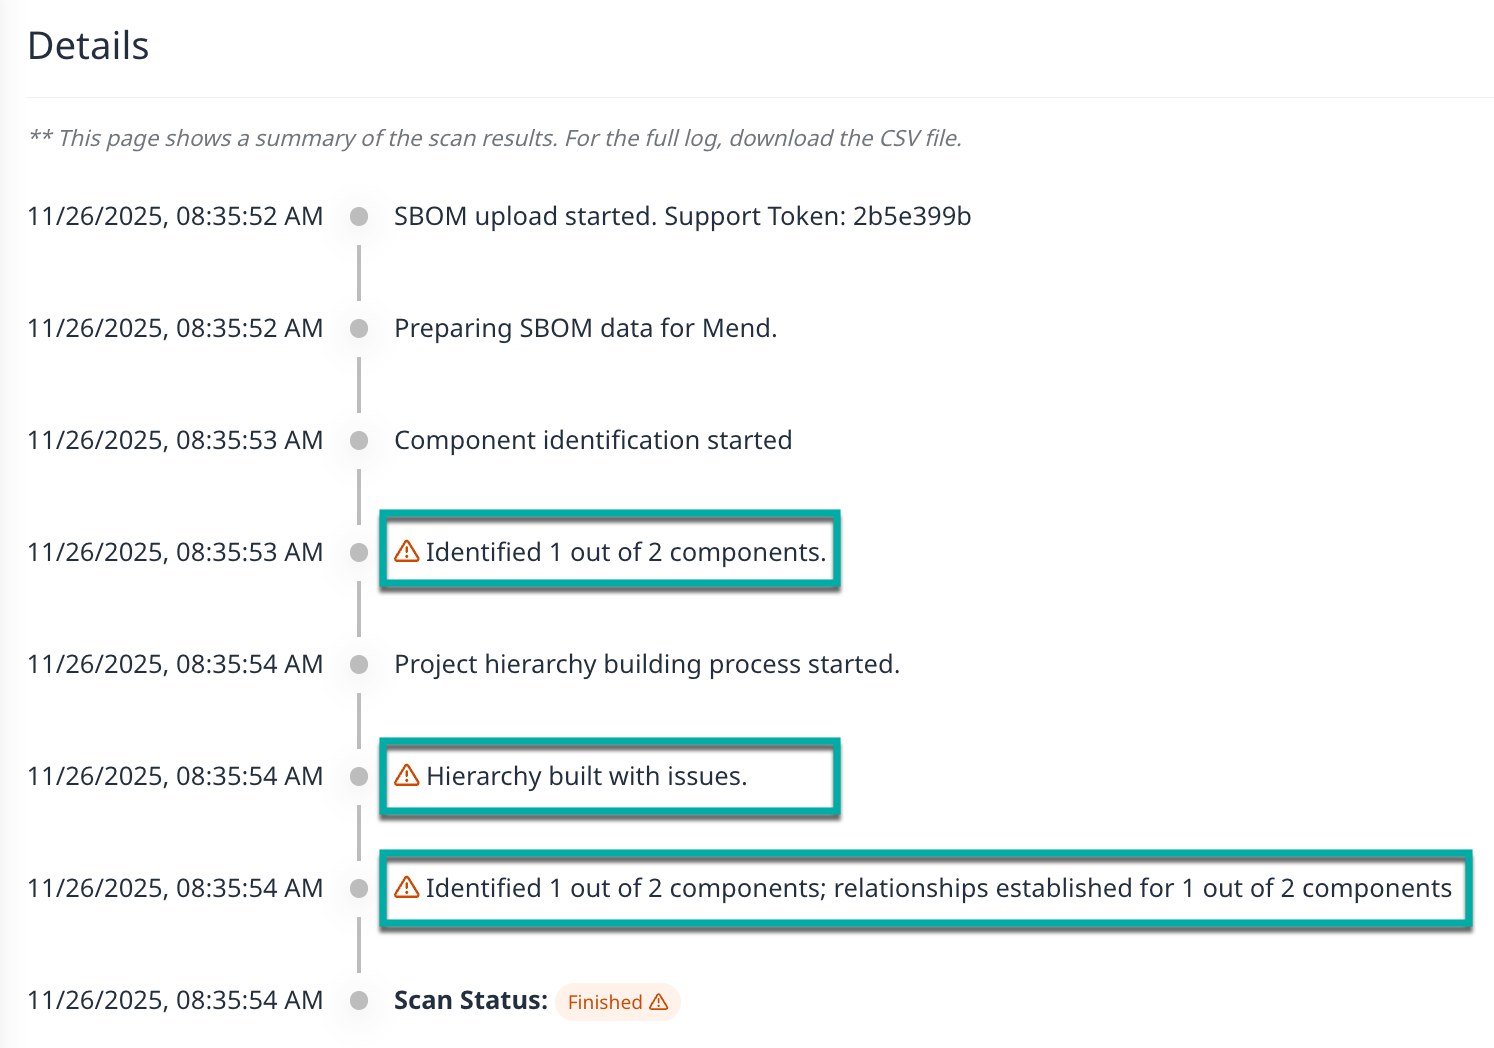The width and height of the screenshot is (1494, 1048).
Task: Click warning icon beside "Hierarchy built with issues"
Action: click(407, 776)
